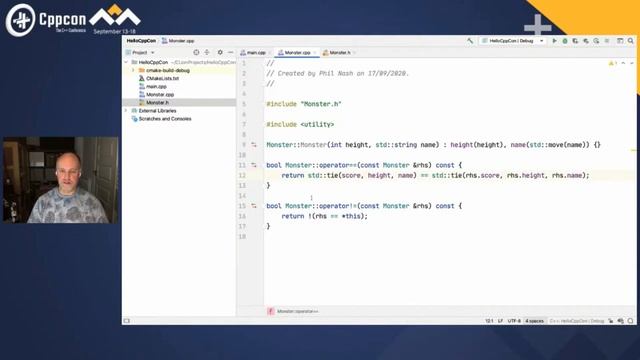Click line number 14 in gutter
This screenshot has height=360, width=640.
(242, 196)
